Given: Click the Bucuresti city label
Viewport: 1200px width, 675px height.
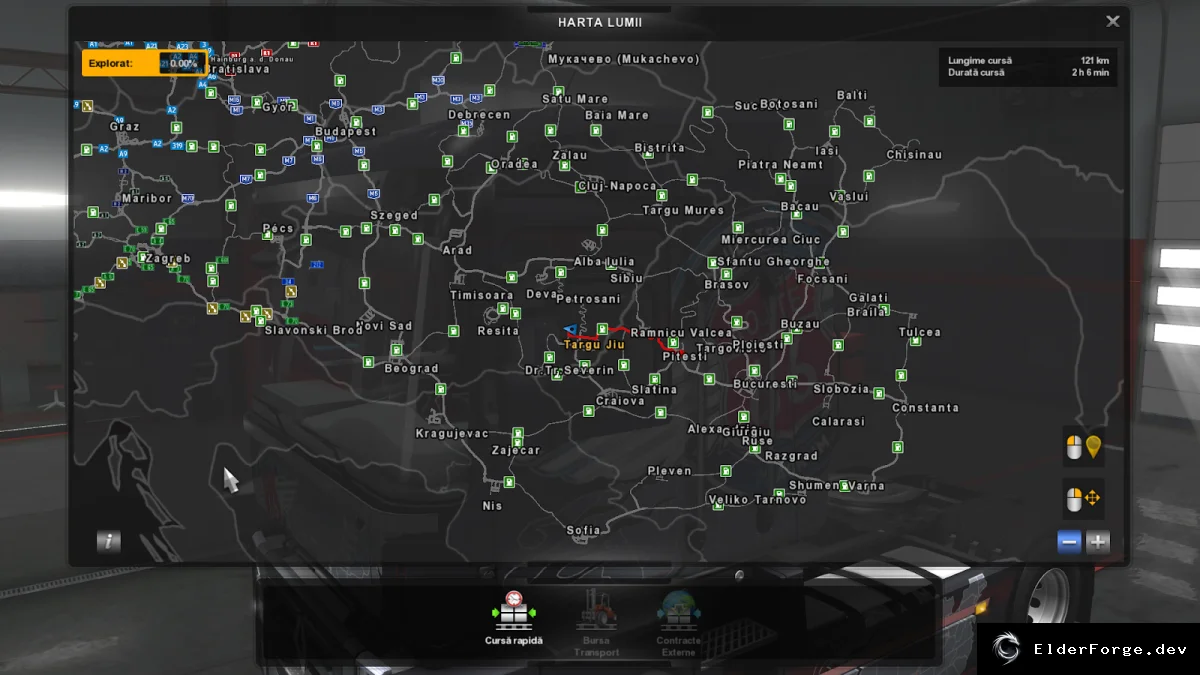Looking at the screenshot, I should coord(764,384).
